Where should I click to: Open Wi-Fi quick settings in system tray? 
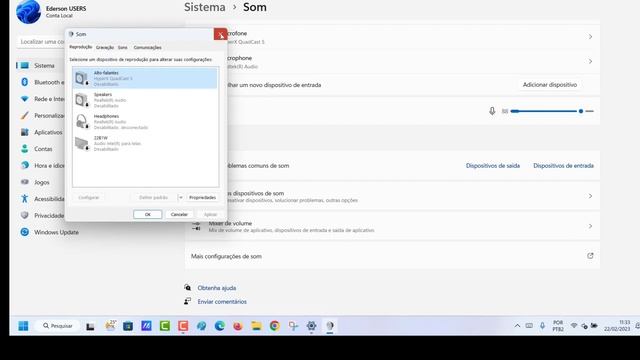point(574,326)
